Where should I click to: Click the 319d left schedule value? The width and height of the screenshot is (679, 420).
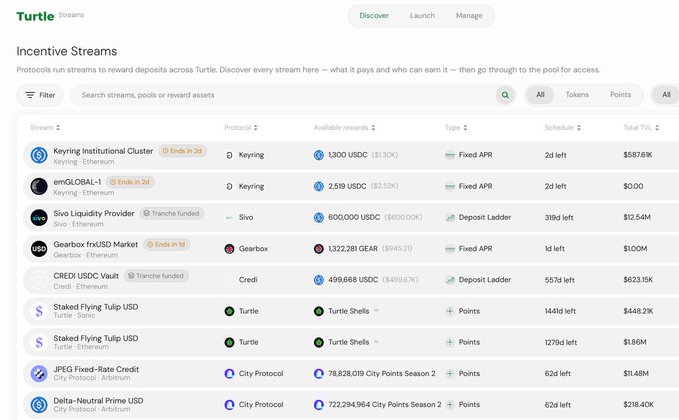pos(559,217)
